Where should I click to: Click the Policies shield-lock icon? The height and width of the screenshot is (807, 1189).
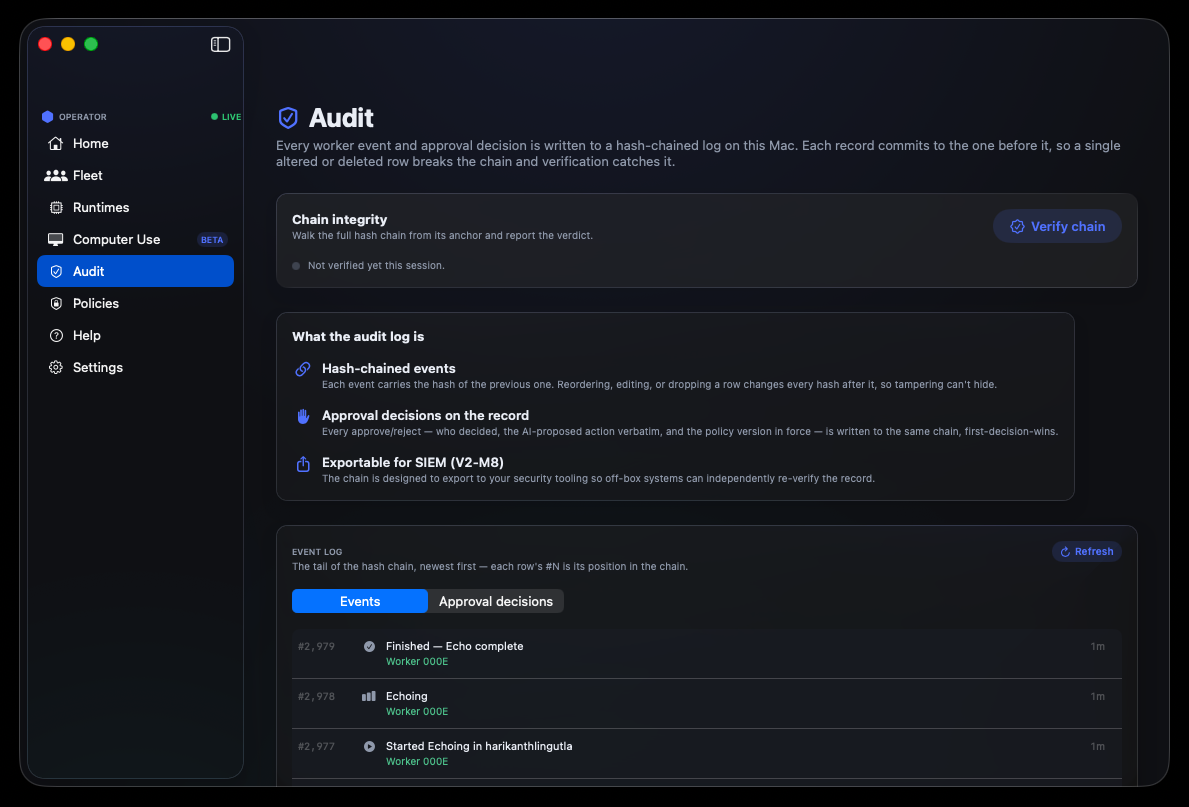(56, 303)
